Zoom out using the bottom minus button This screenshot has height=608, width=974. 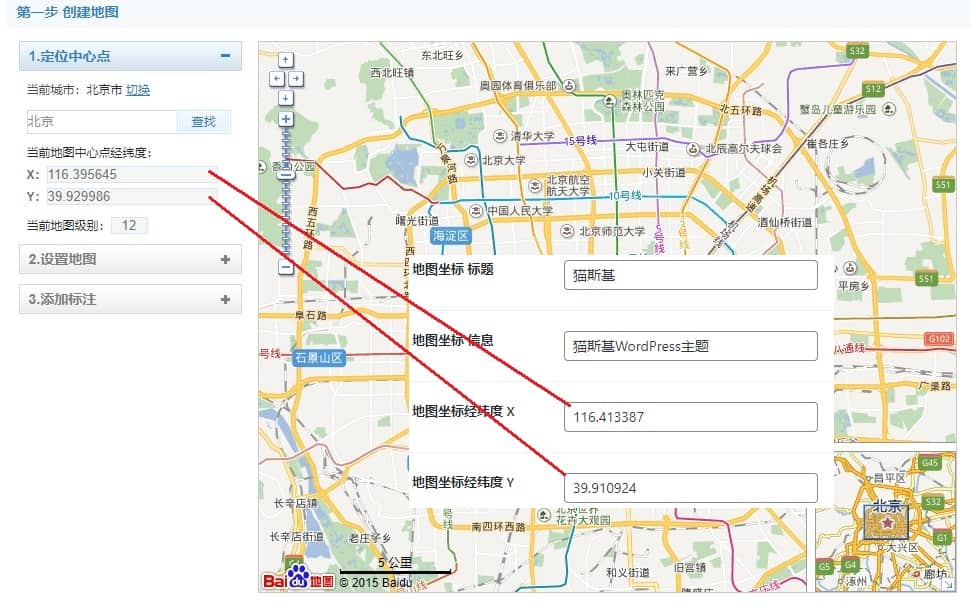tap(286, 267)
